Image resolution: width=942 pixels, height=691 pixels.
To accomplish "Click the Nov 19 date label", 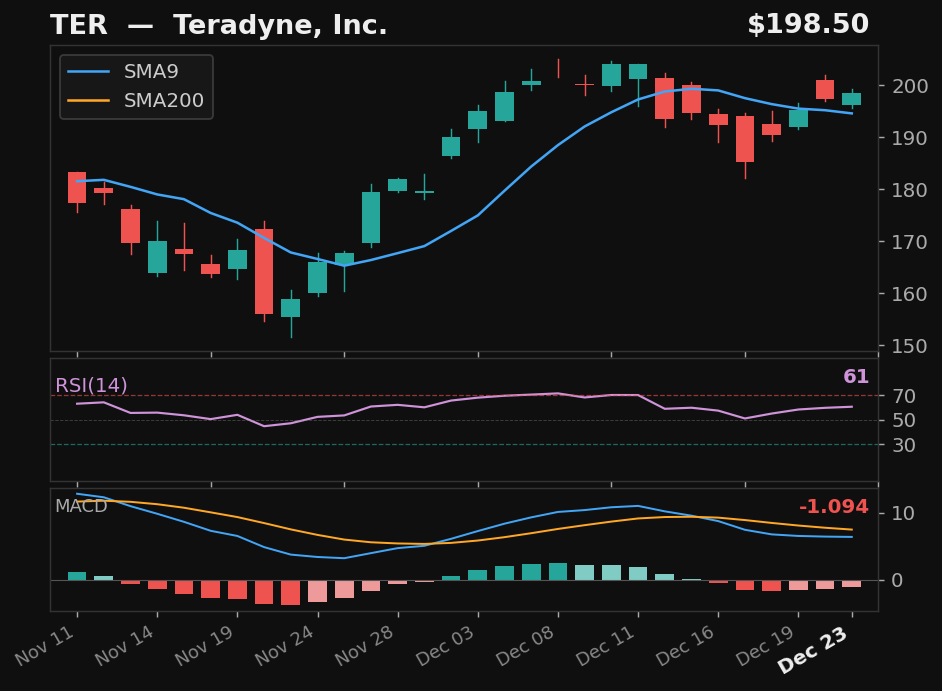I will coord(205,645).
